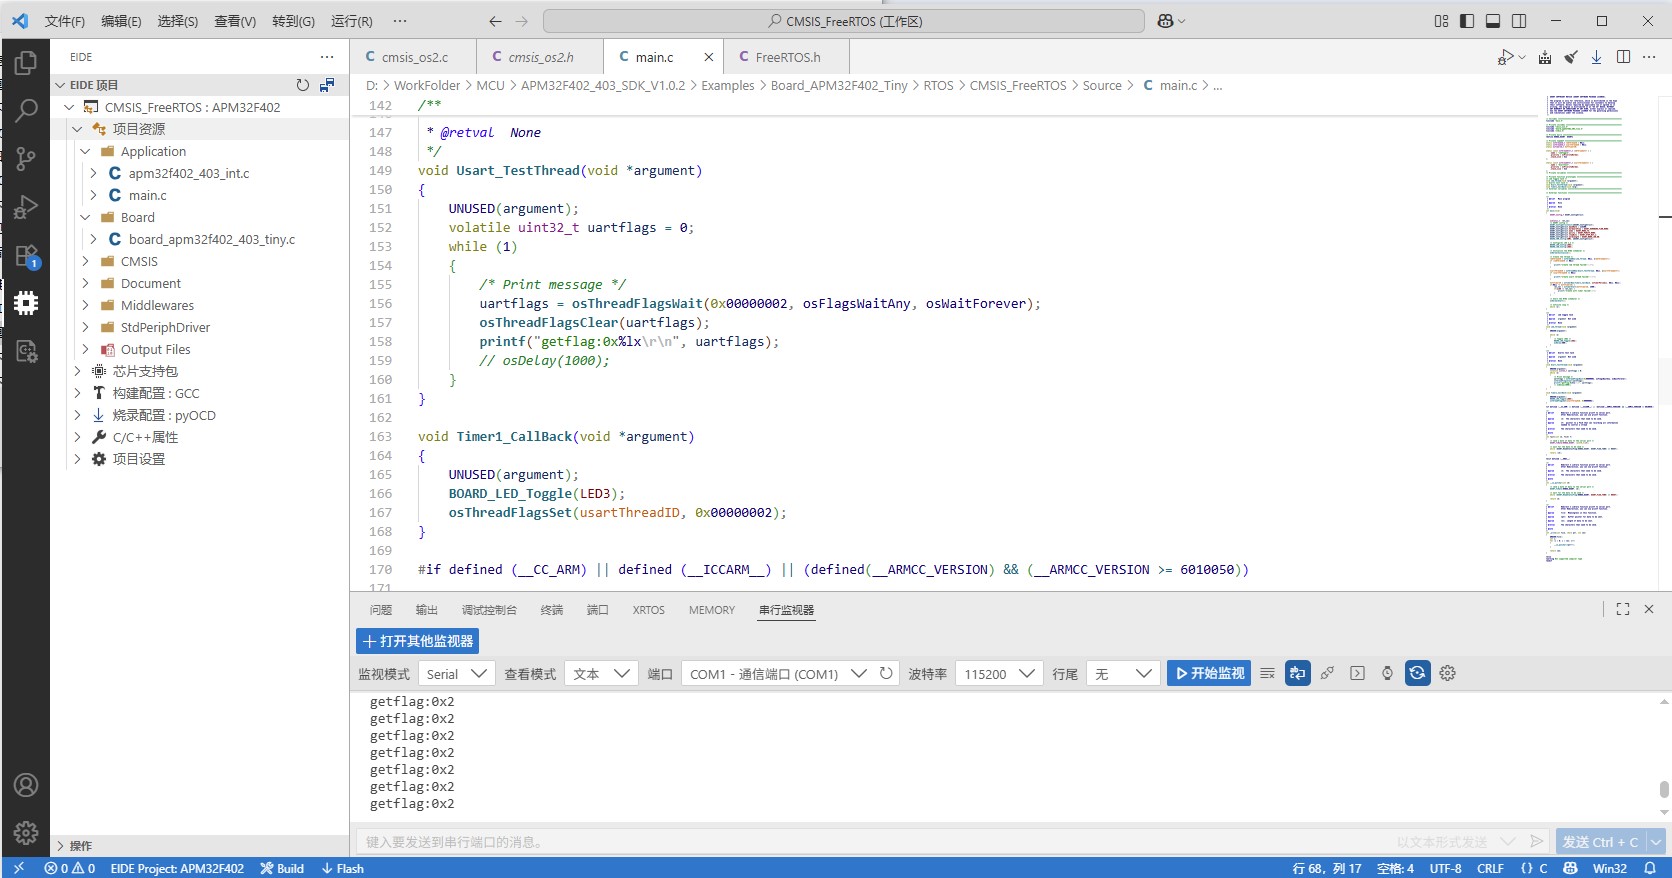Open the Run and Debug view
The image size is (1672, 878).
(26, 207)
